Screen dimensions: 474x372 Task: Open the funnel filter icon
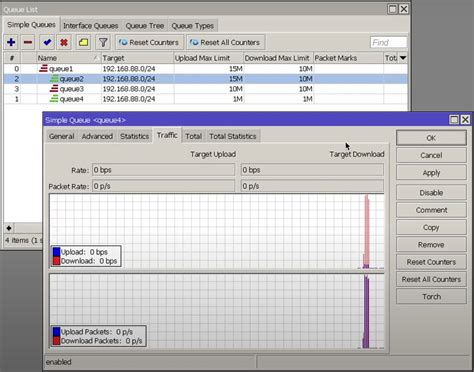(103, 42)
